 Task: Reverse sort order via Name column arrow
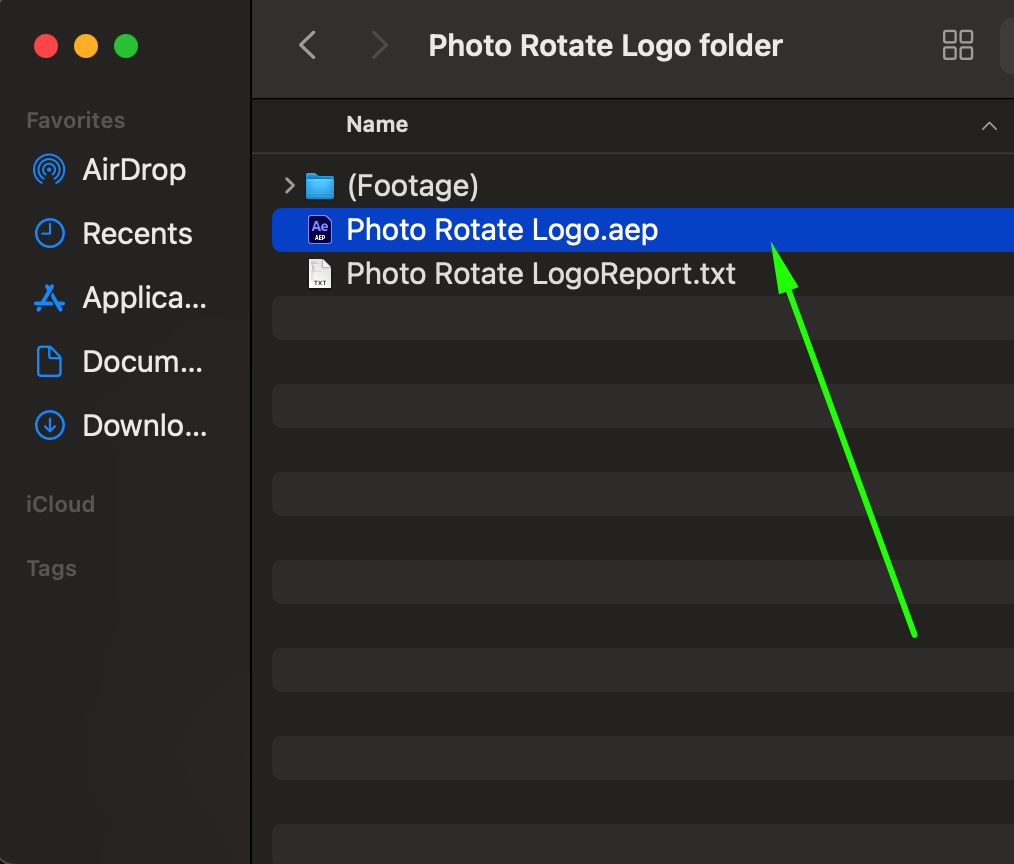click(x=989, y=126)
